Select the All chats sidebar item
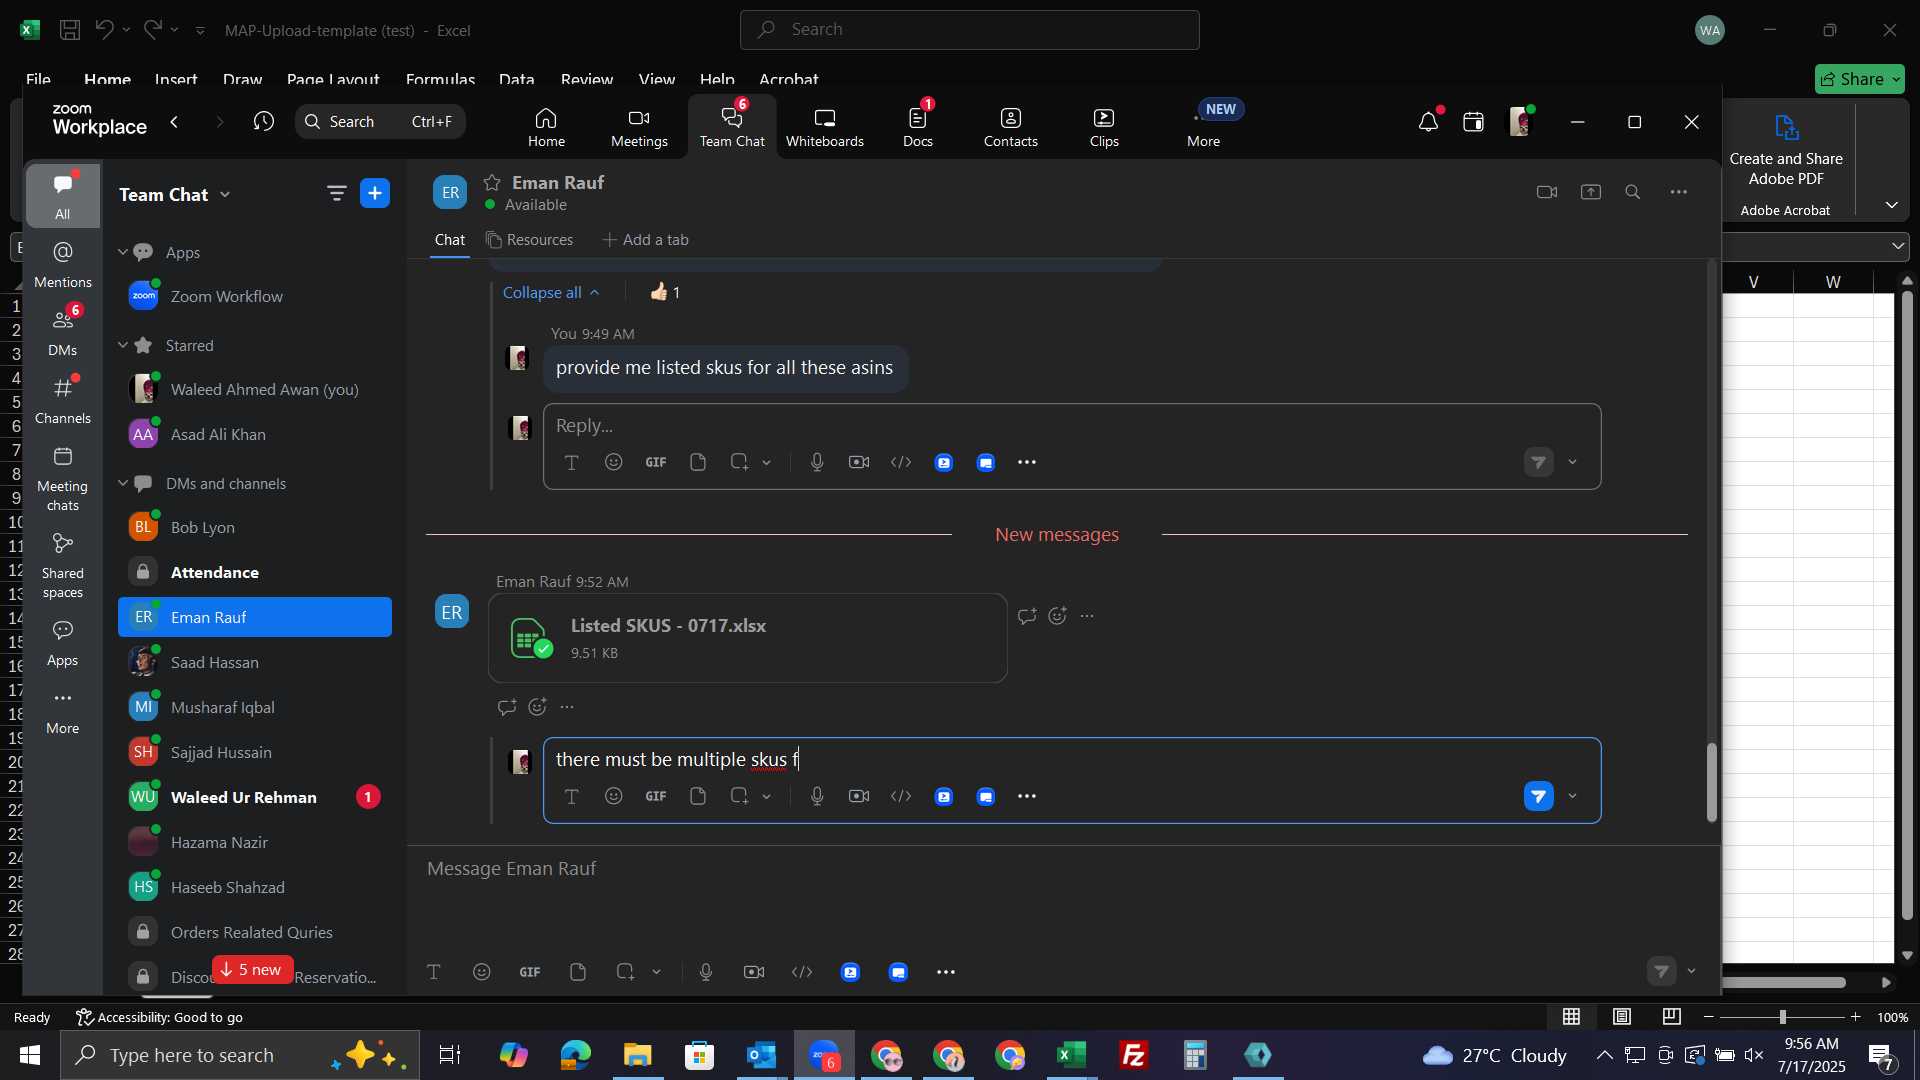The image size is (1920, 1080). point(63,196)
